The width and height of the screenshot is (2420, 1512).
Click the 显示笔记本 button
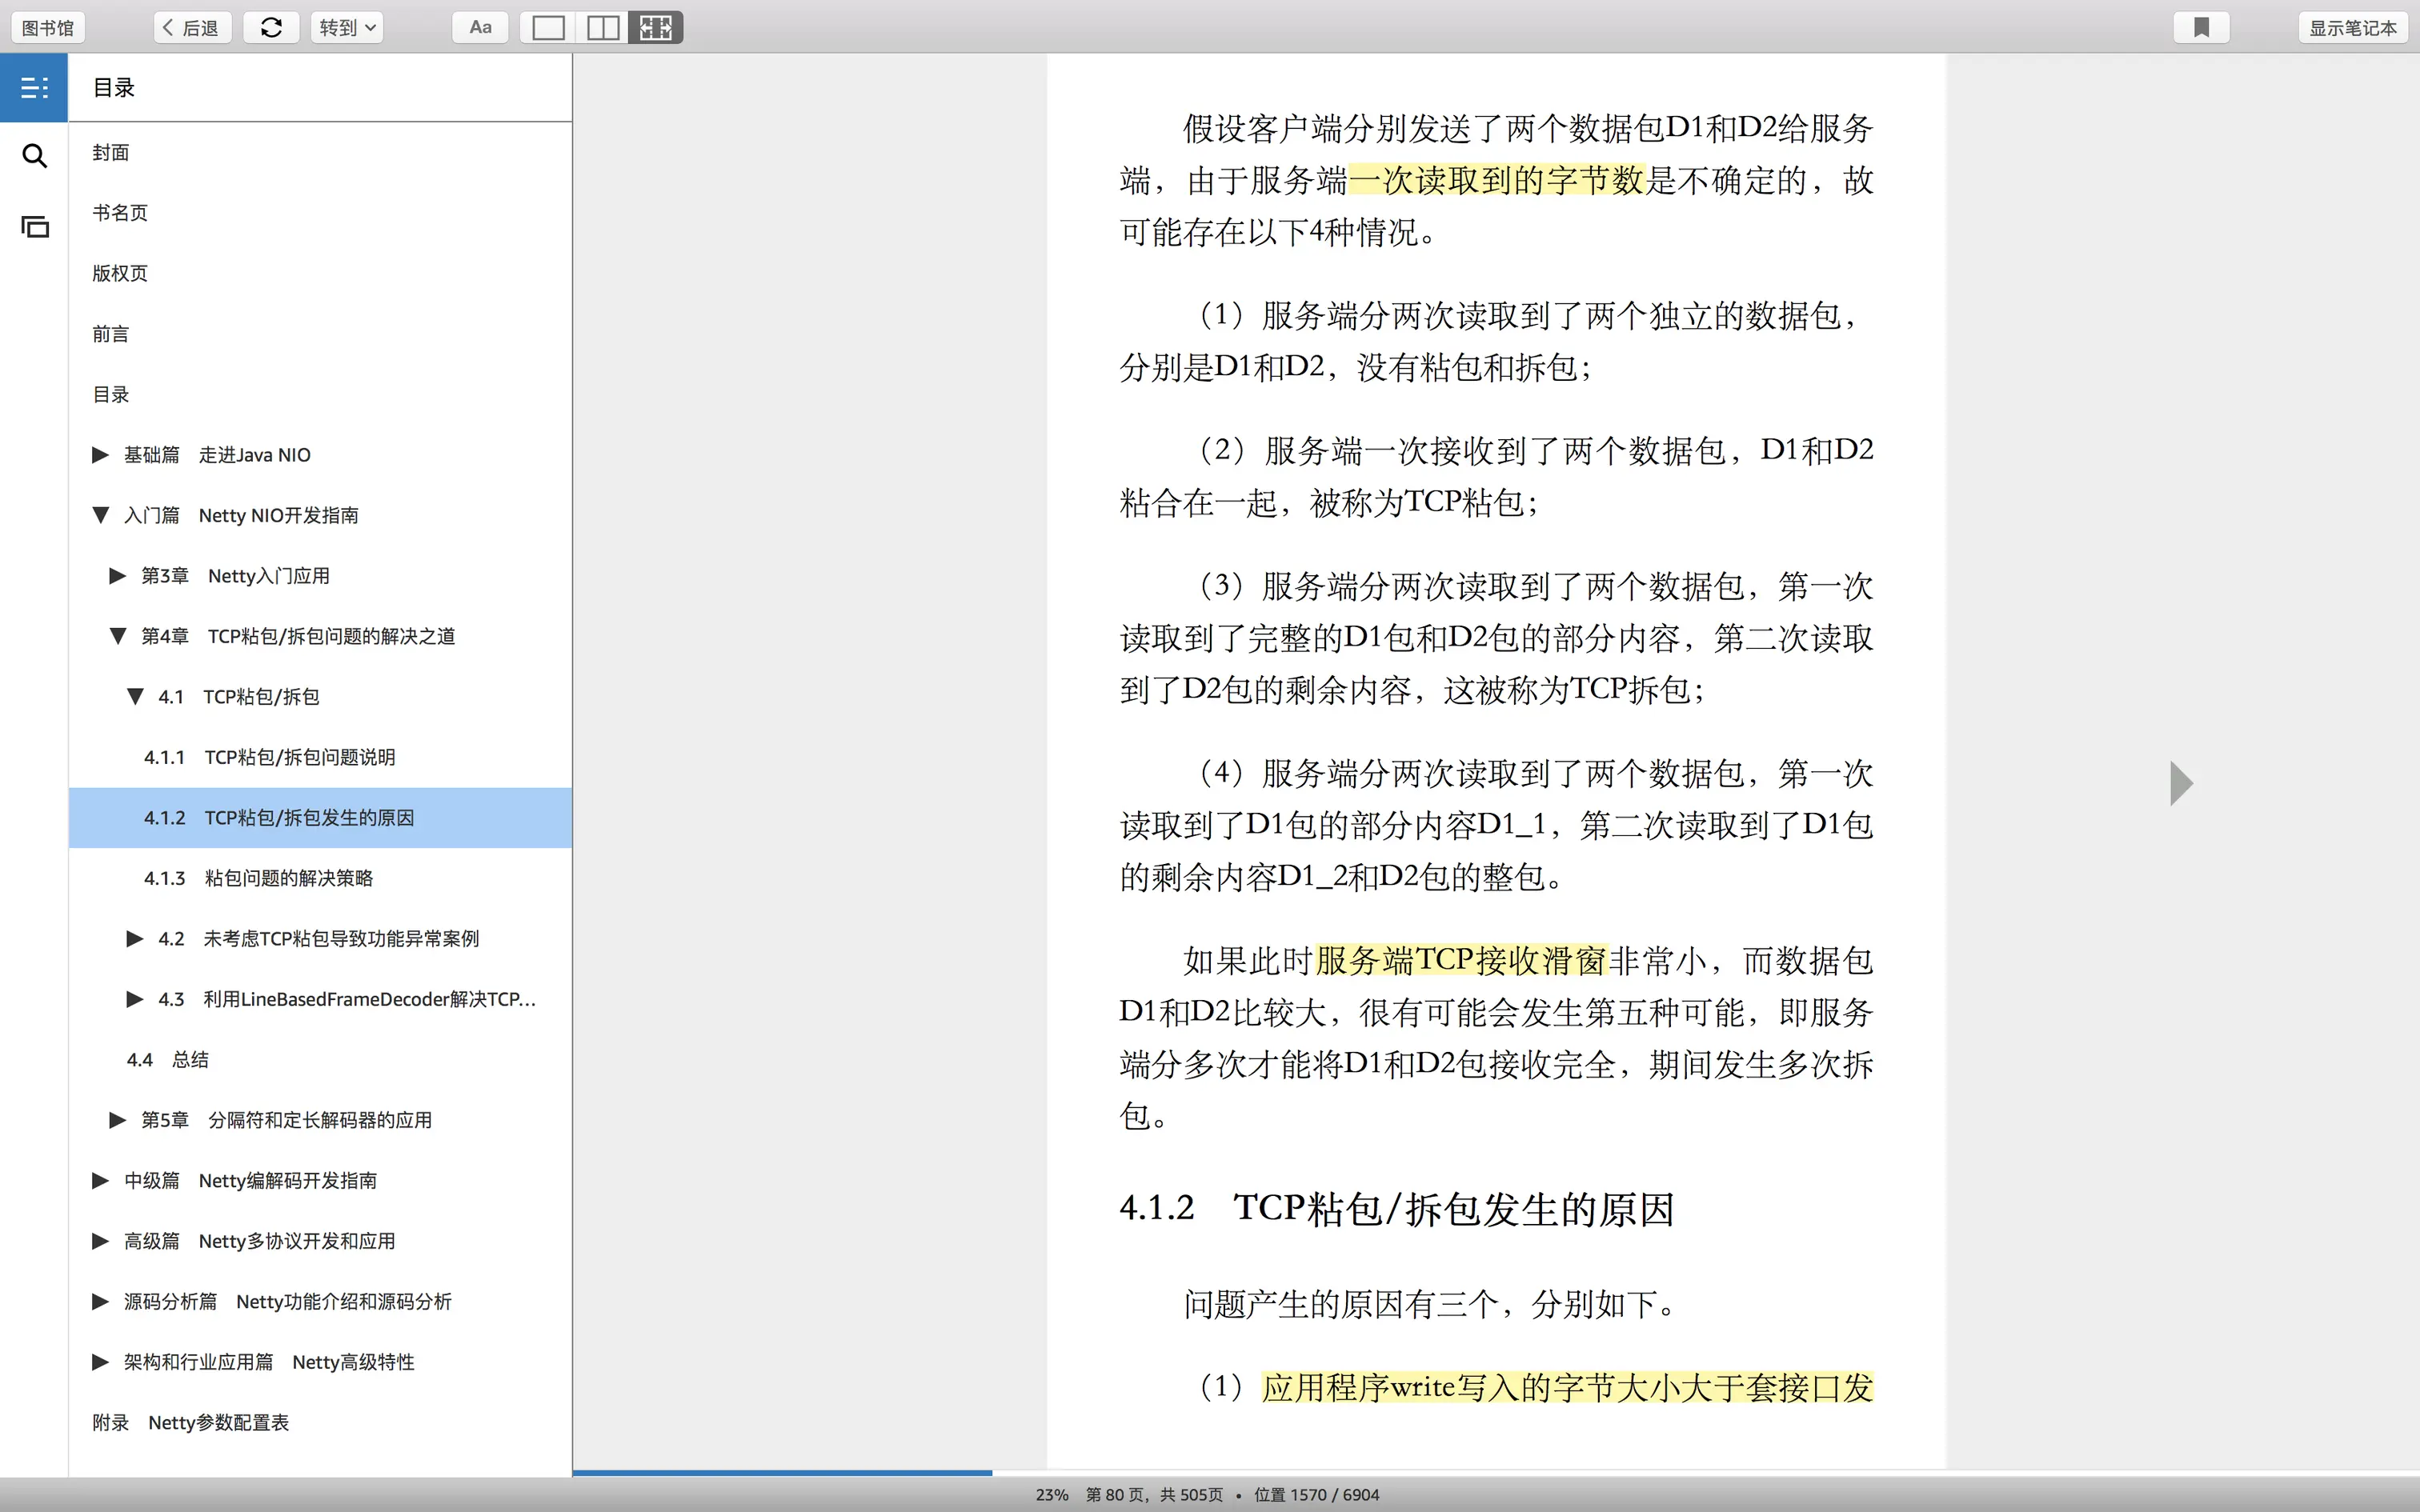pyautogui.click(x=2352, y=28)
